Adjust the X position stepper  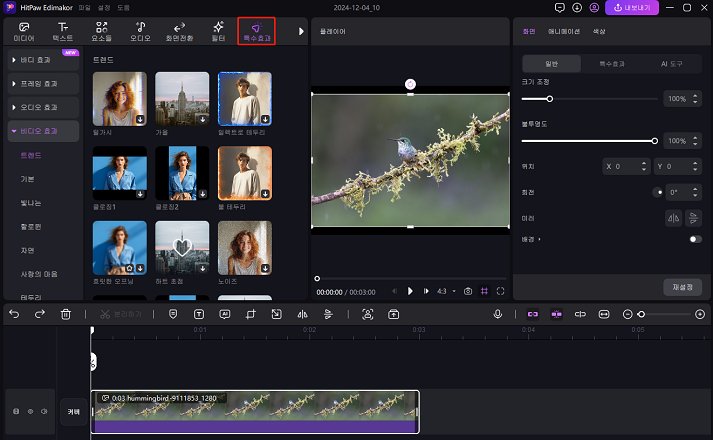pos(643,166)
